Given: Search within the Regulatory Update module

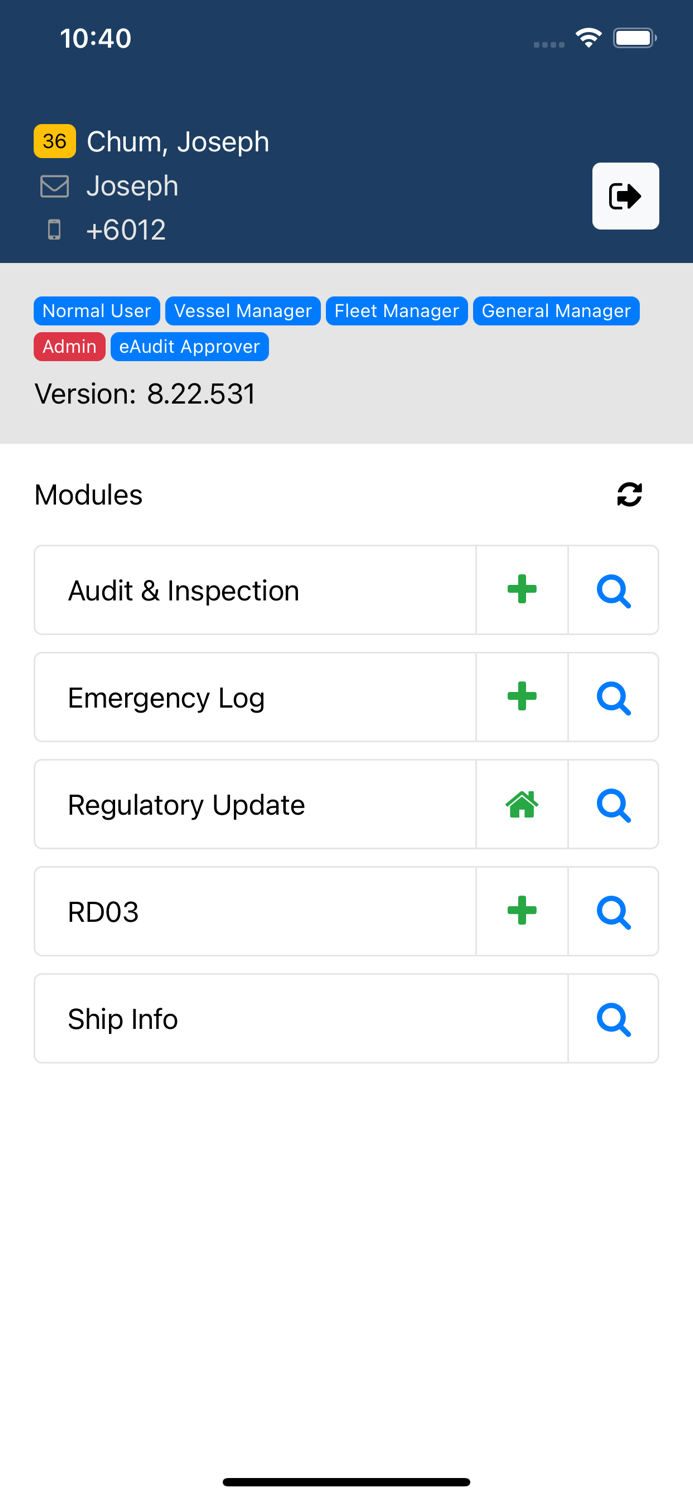Looking at the screenshot, I should point(613,804).
